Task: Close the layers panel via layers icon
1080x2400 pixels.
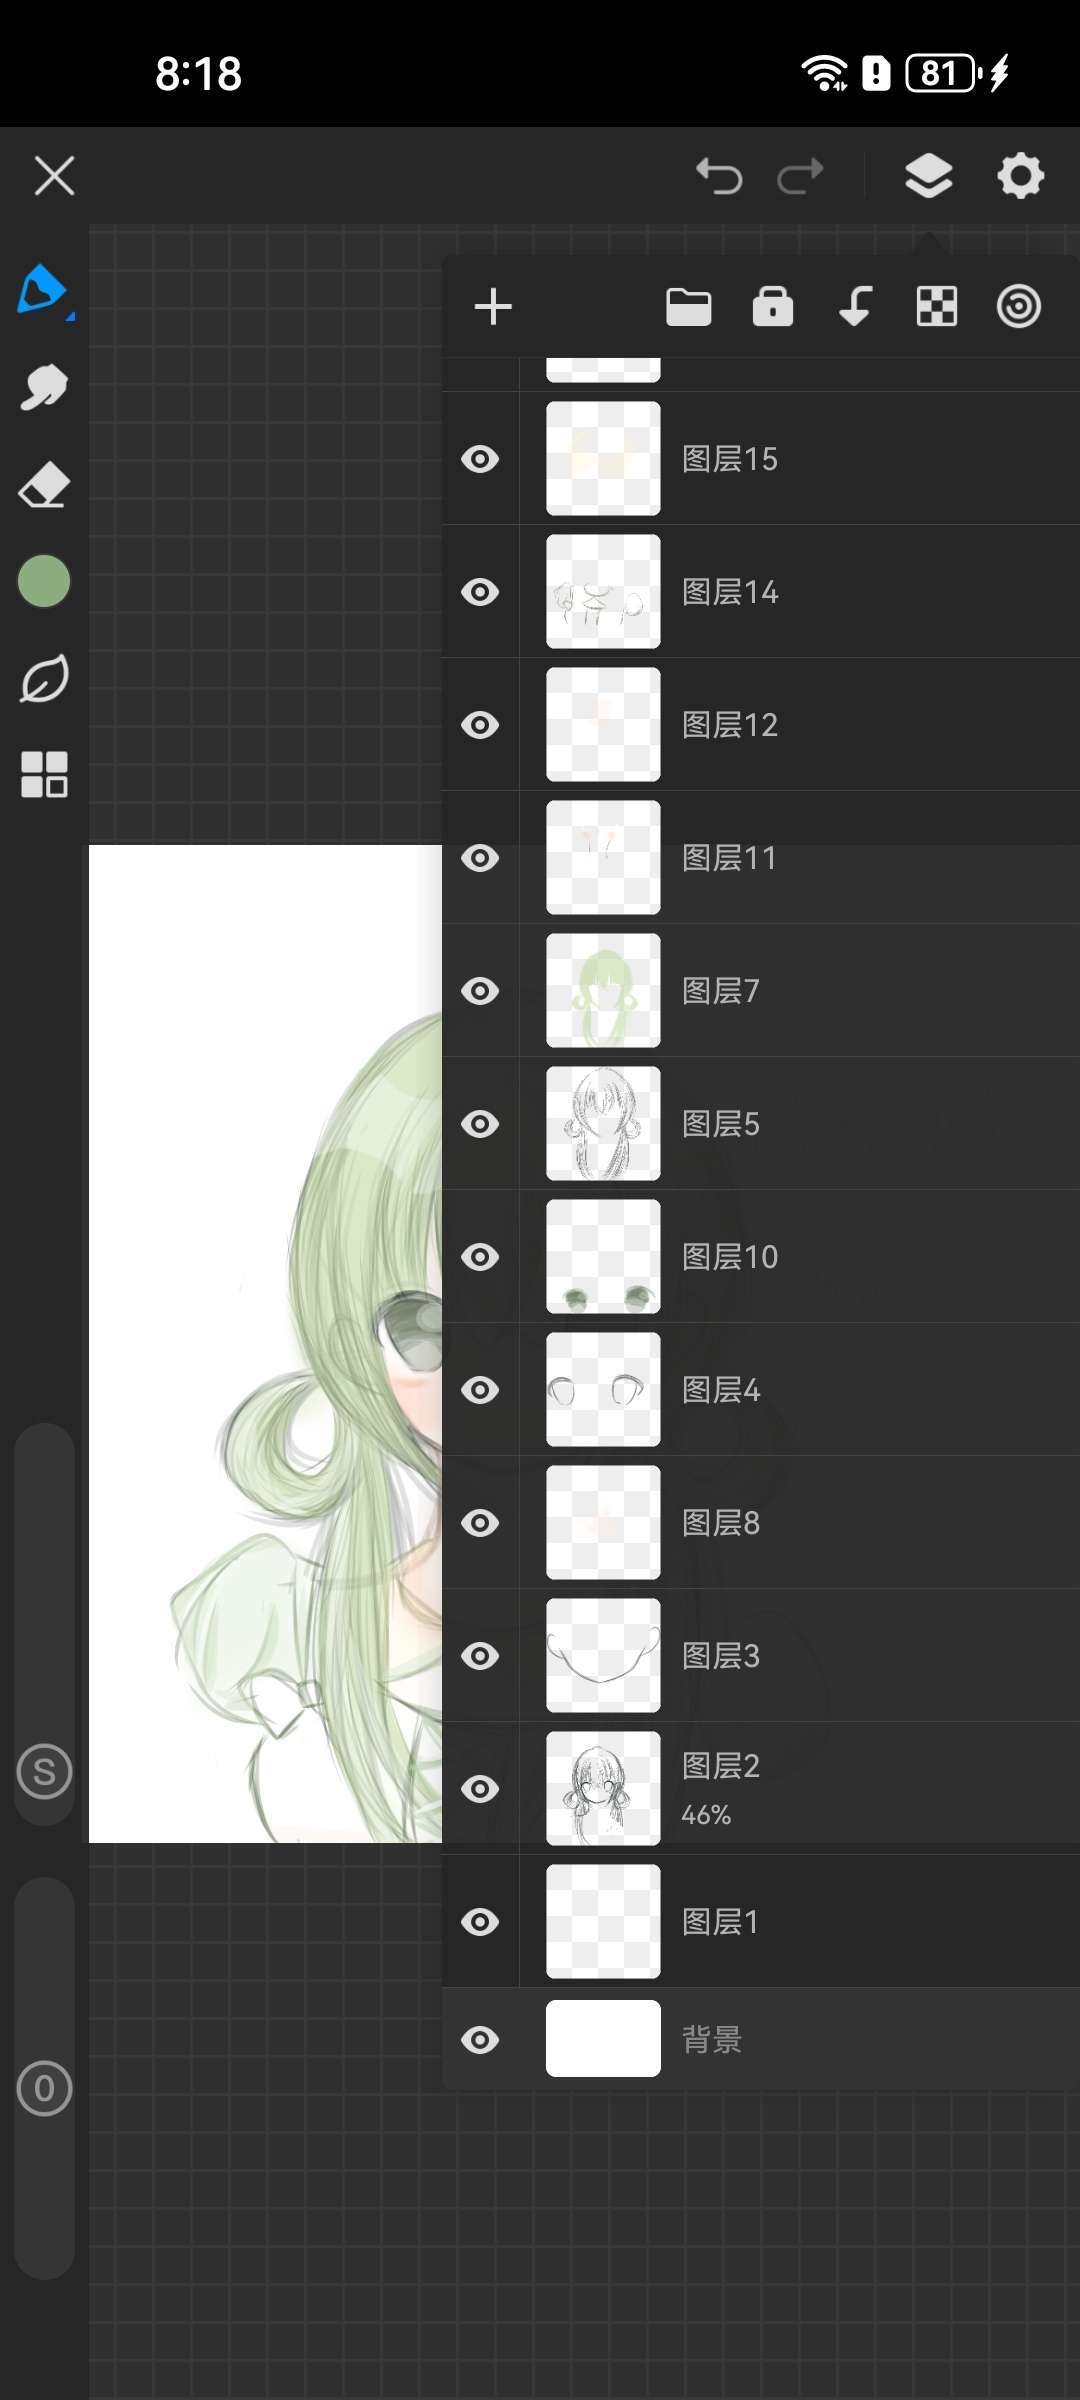Action: (x=928, y=177)
